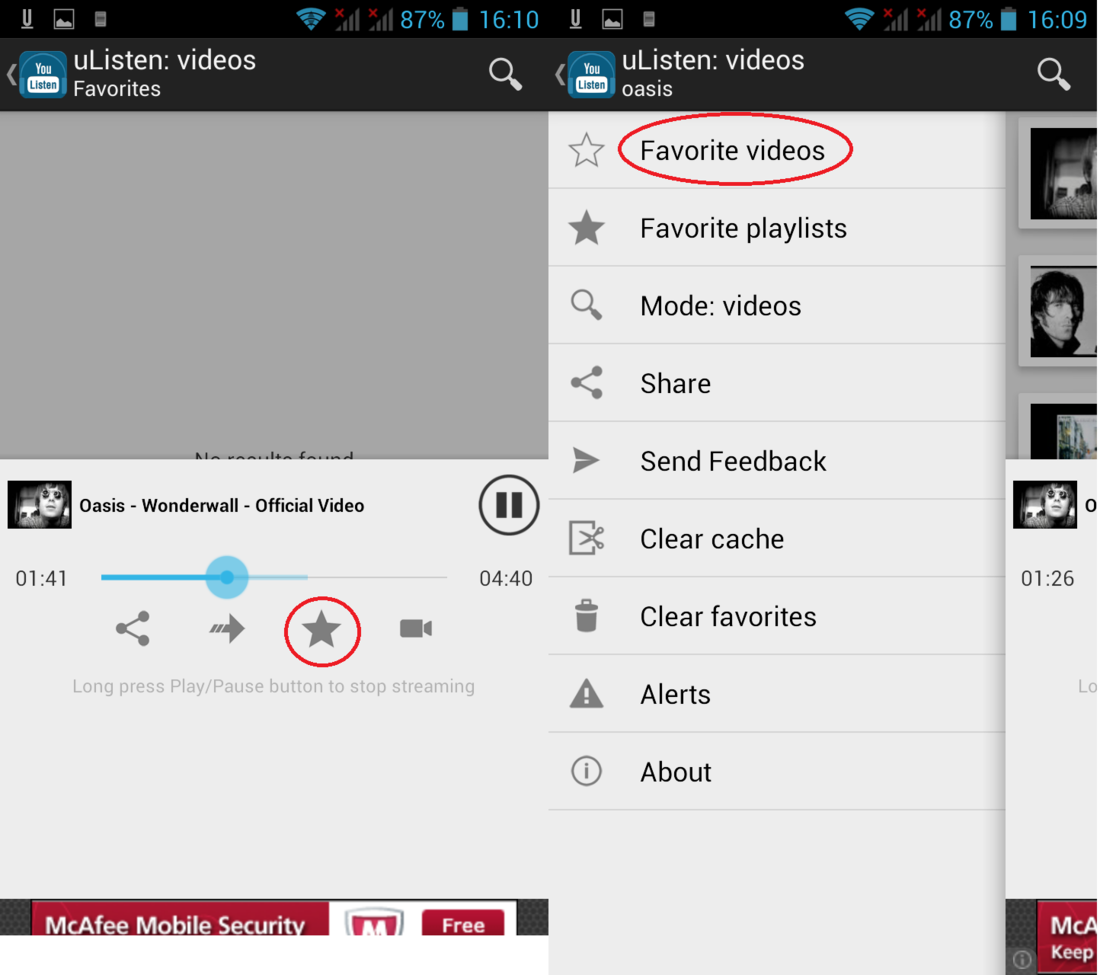Image resolution: width=1100 pixels, height=975 pixels.
Task: Tap the picture notification icon in 16:09 status bar
Action: tap(612, 20)
